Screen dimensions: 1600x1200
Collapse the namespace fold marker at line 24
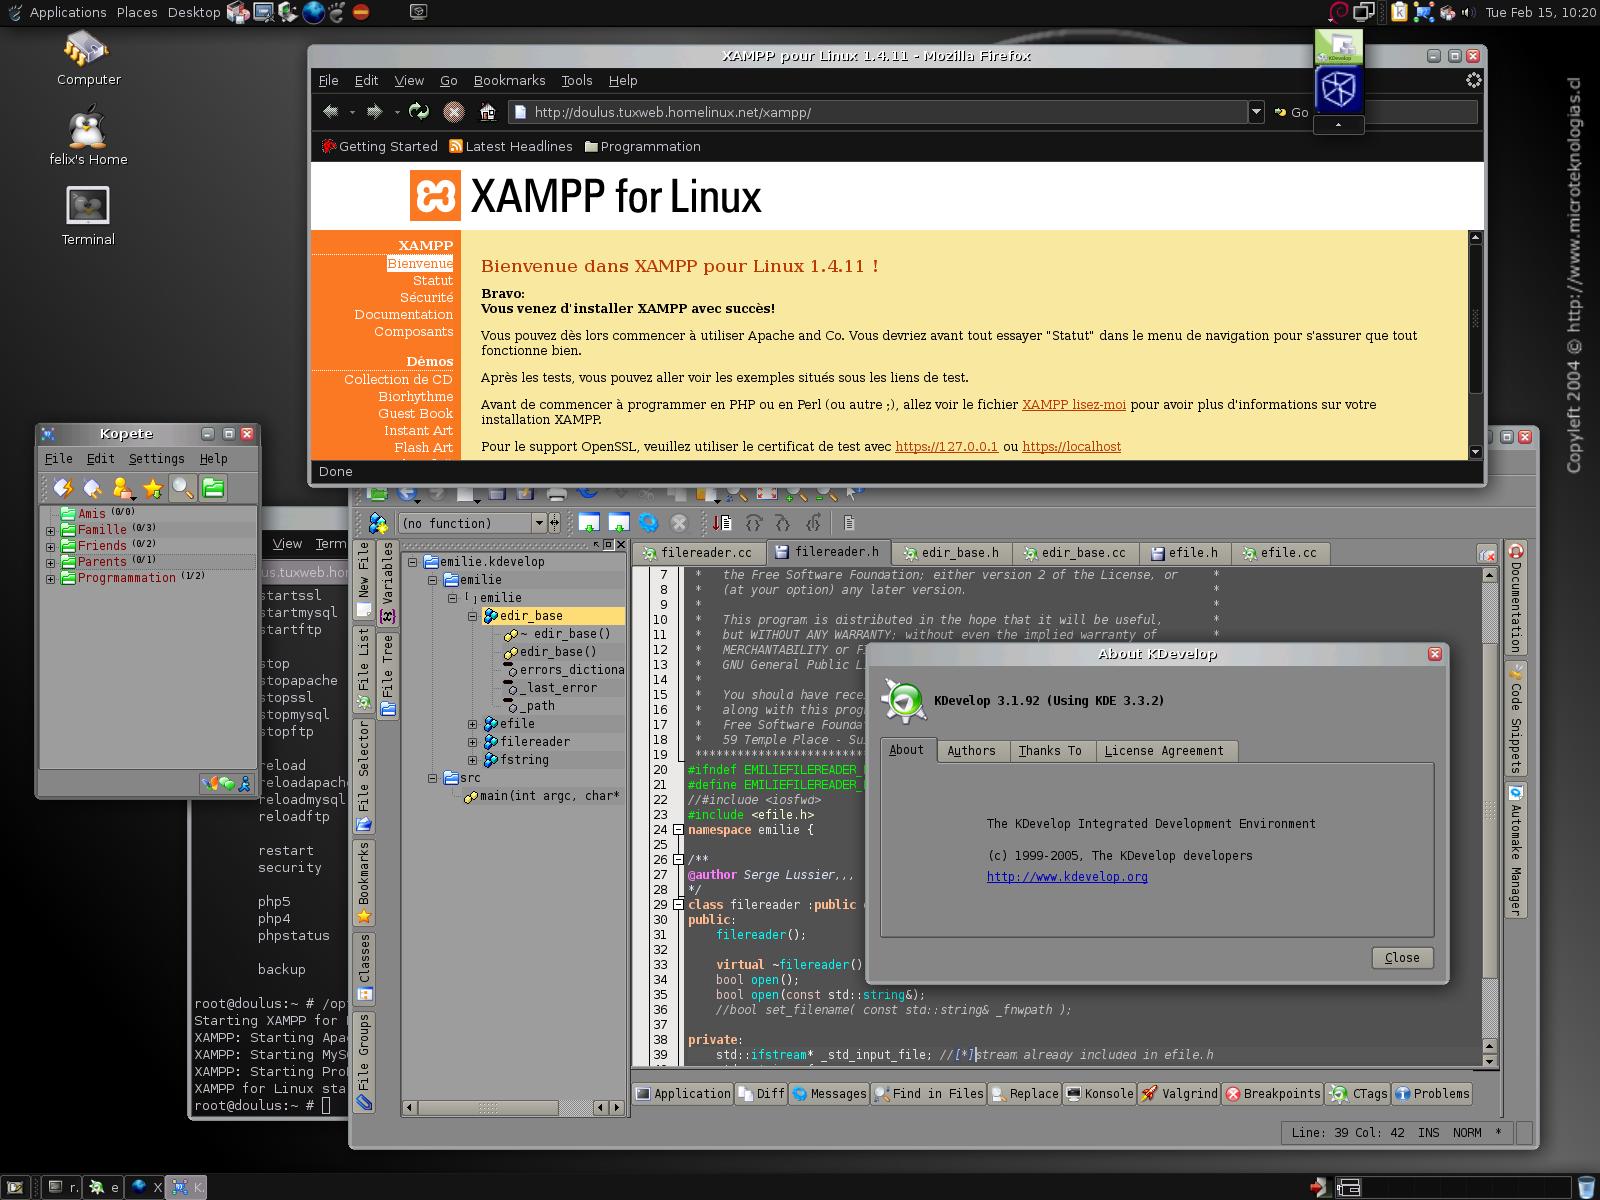(x=677, y=830)
